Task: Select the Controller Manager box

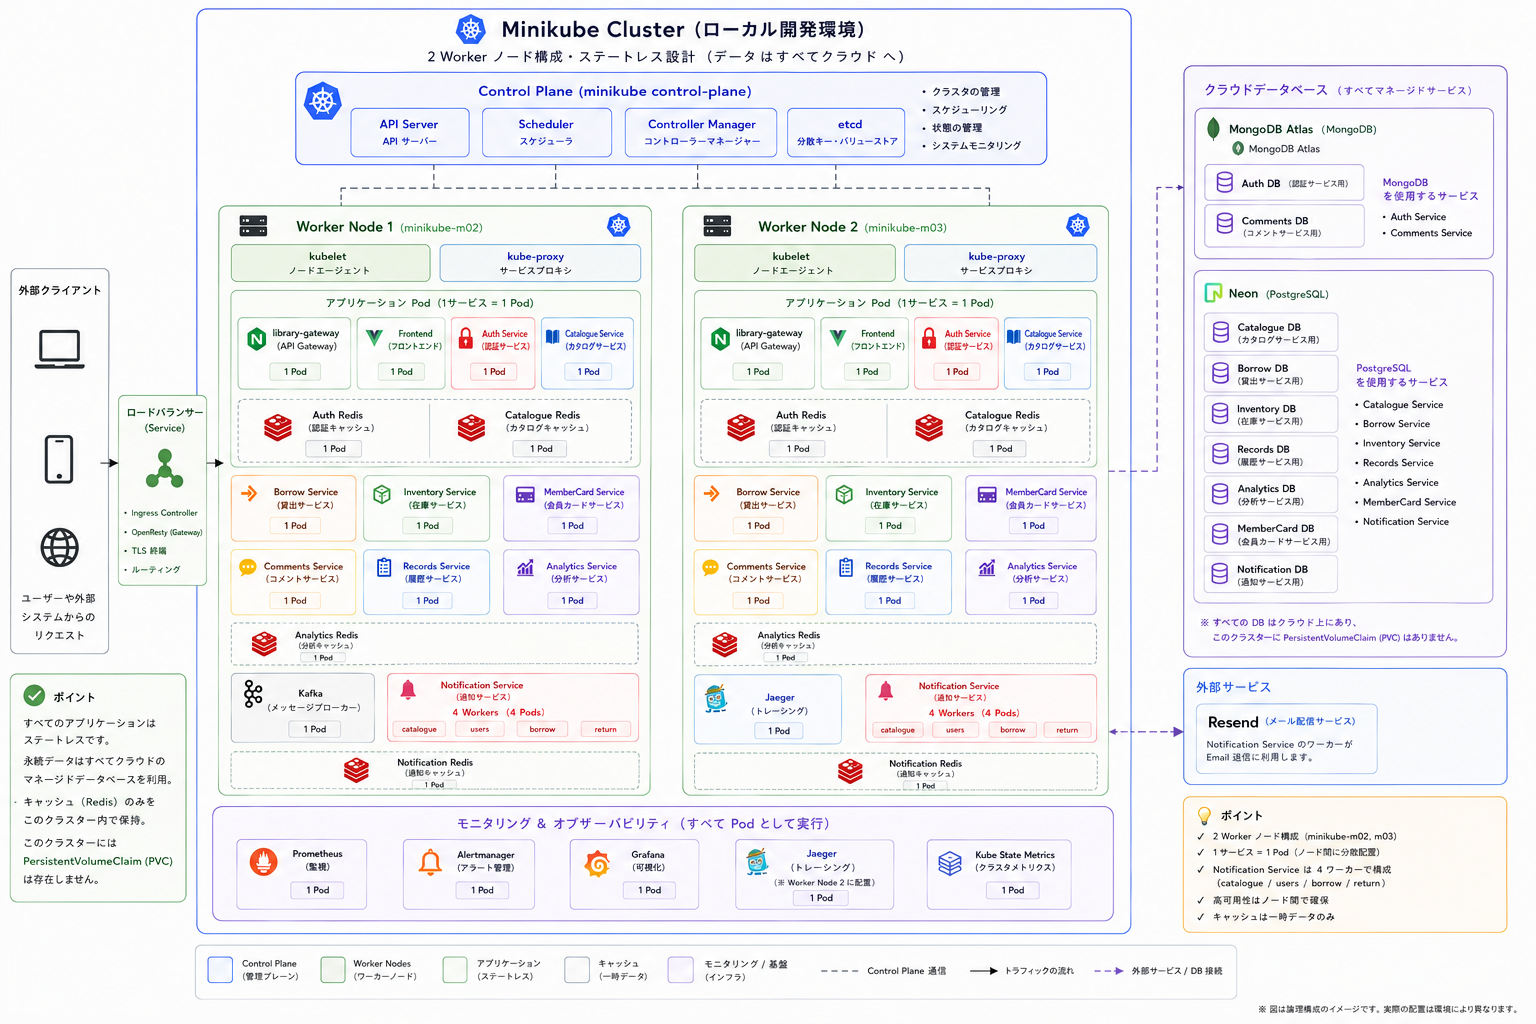Action: (701, 132)
